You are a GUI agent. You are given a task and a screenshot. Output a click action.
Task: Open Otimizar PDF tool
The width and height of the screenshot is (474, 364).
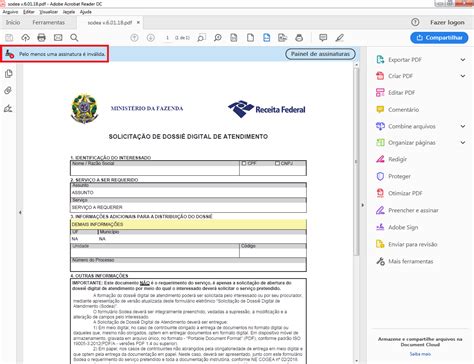(x=399, y=193)
